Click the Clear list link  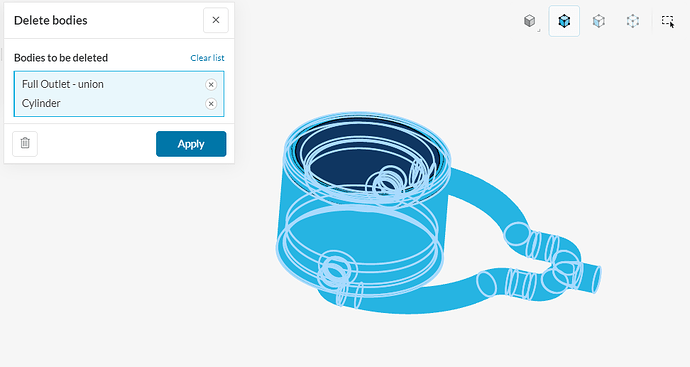207,58
